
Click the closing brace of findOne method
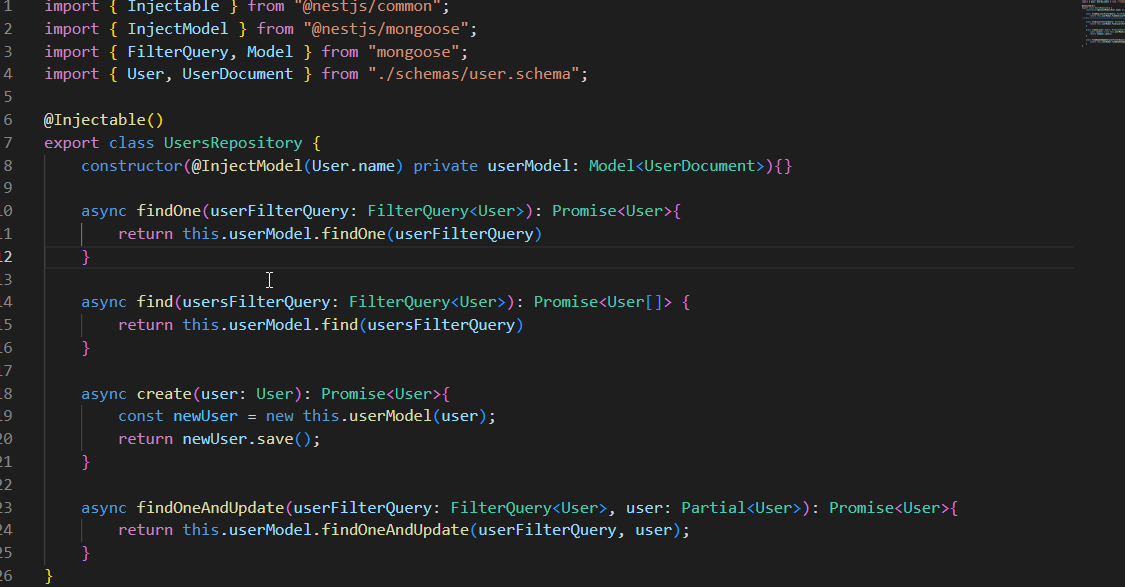click(x=85, y=257)
